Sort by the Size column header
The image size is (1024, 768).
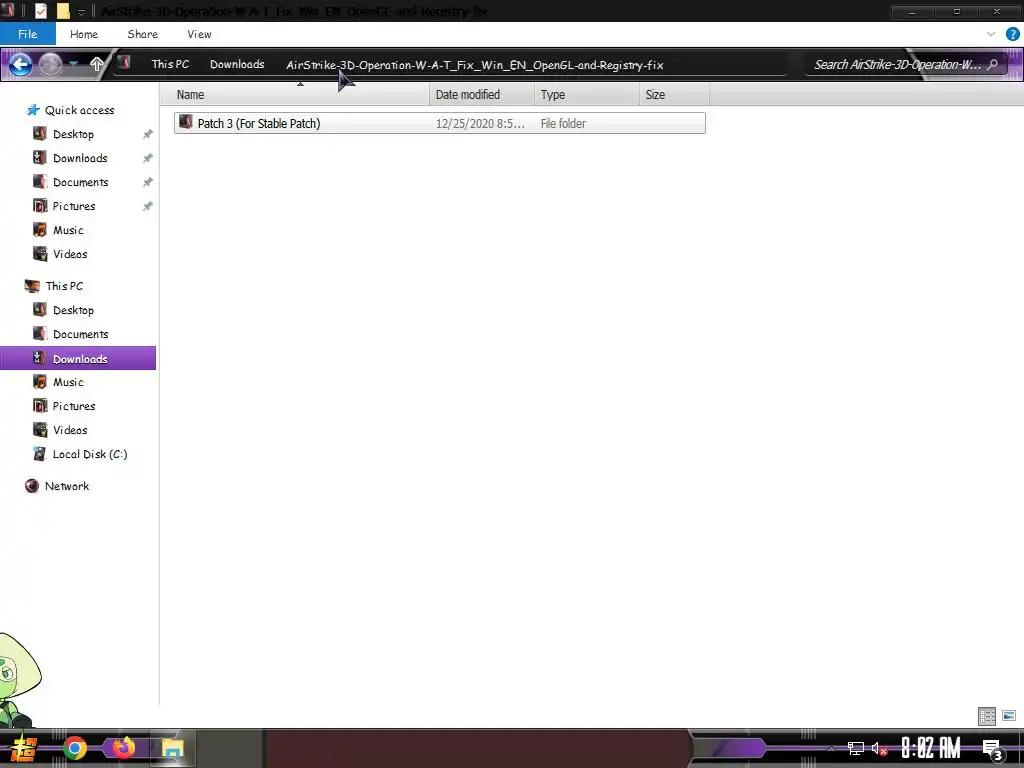pos(675,95)
